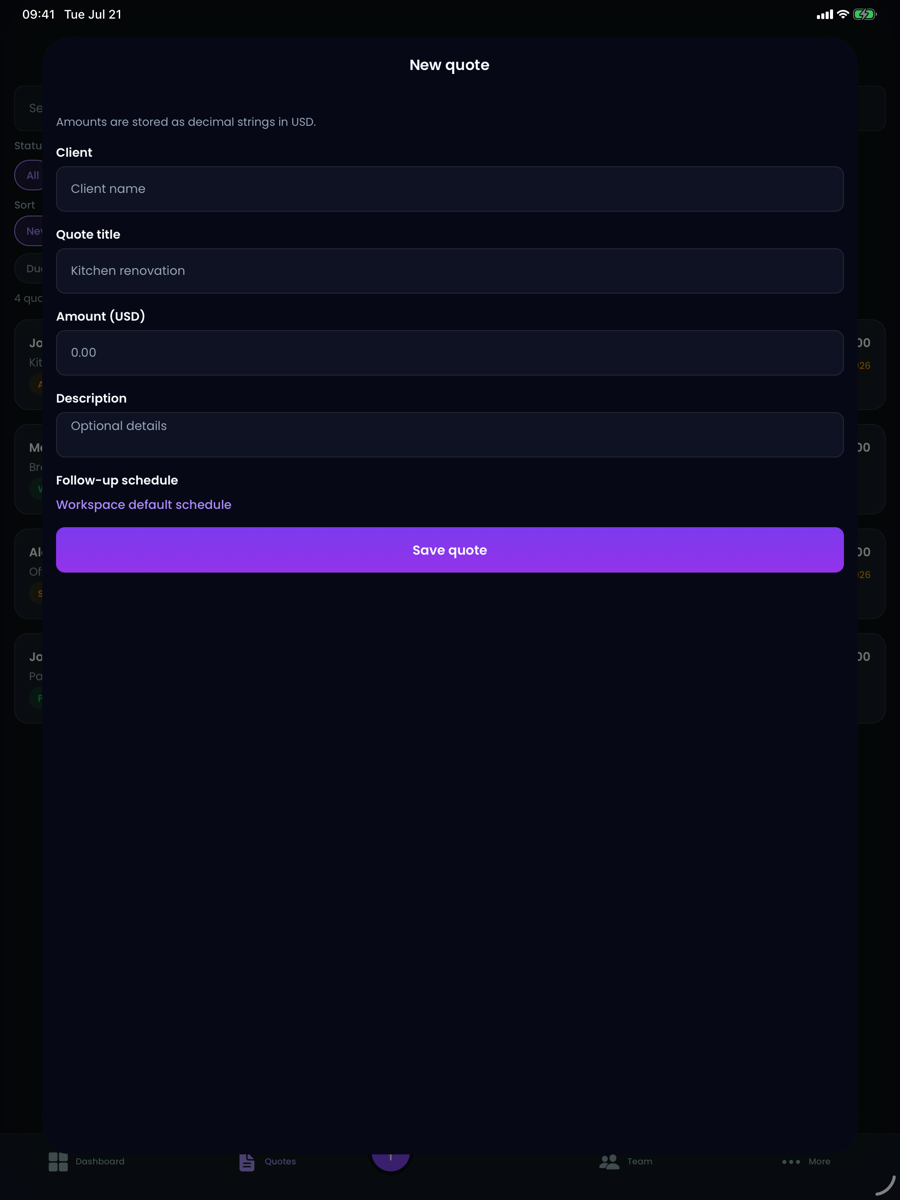The width and height of the screenshot is (900, 1200).
Task: Tap the cellular signal bars icon
Action: (824, 15)
